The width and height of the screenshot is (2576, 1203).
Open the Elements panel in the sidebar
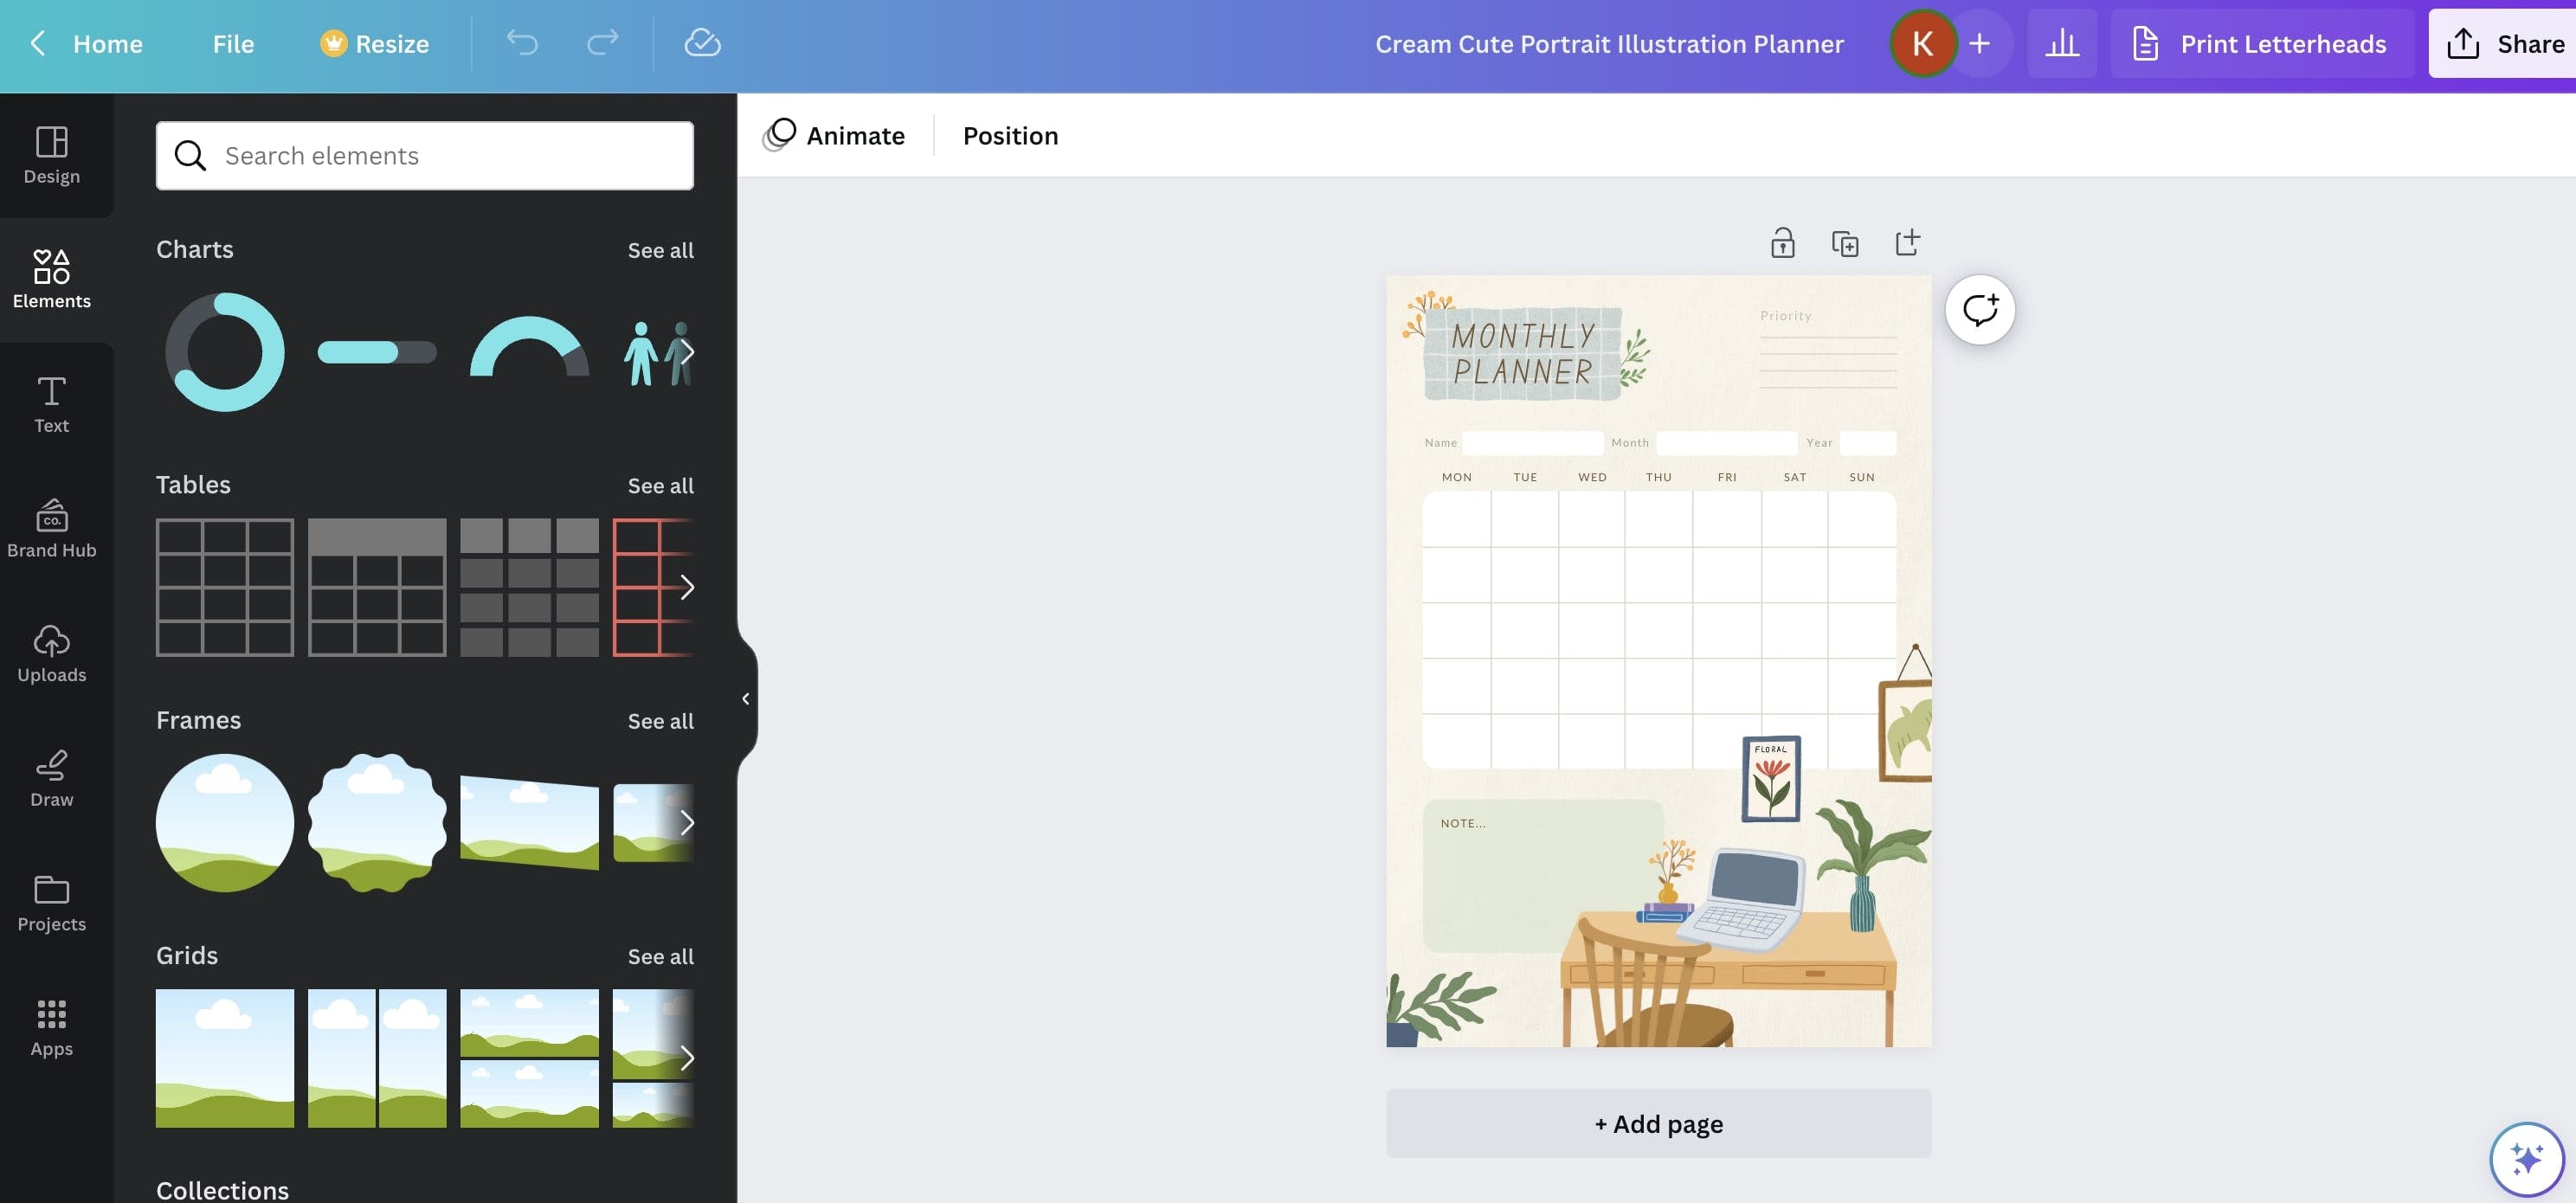51,278
